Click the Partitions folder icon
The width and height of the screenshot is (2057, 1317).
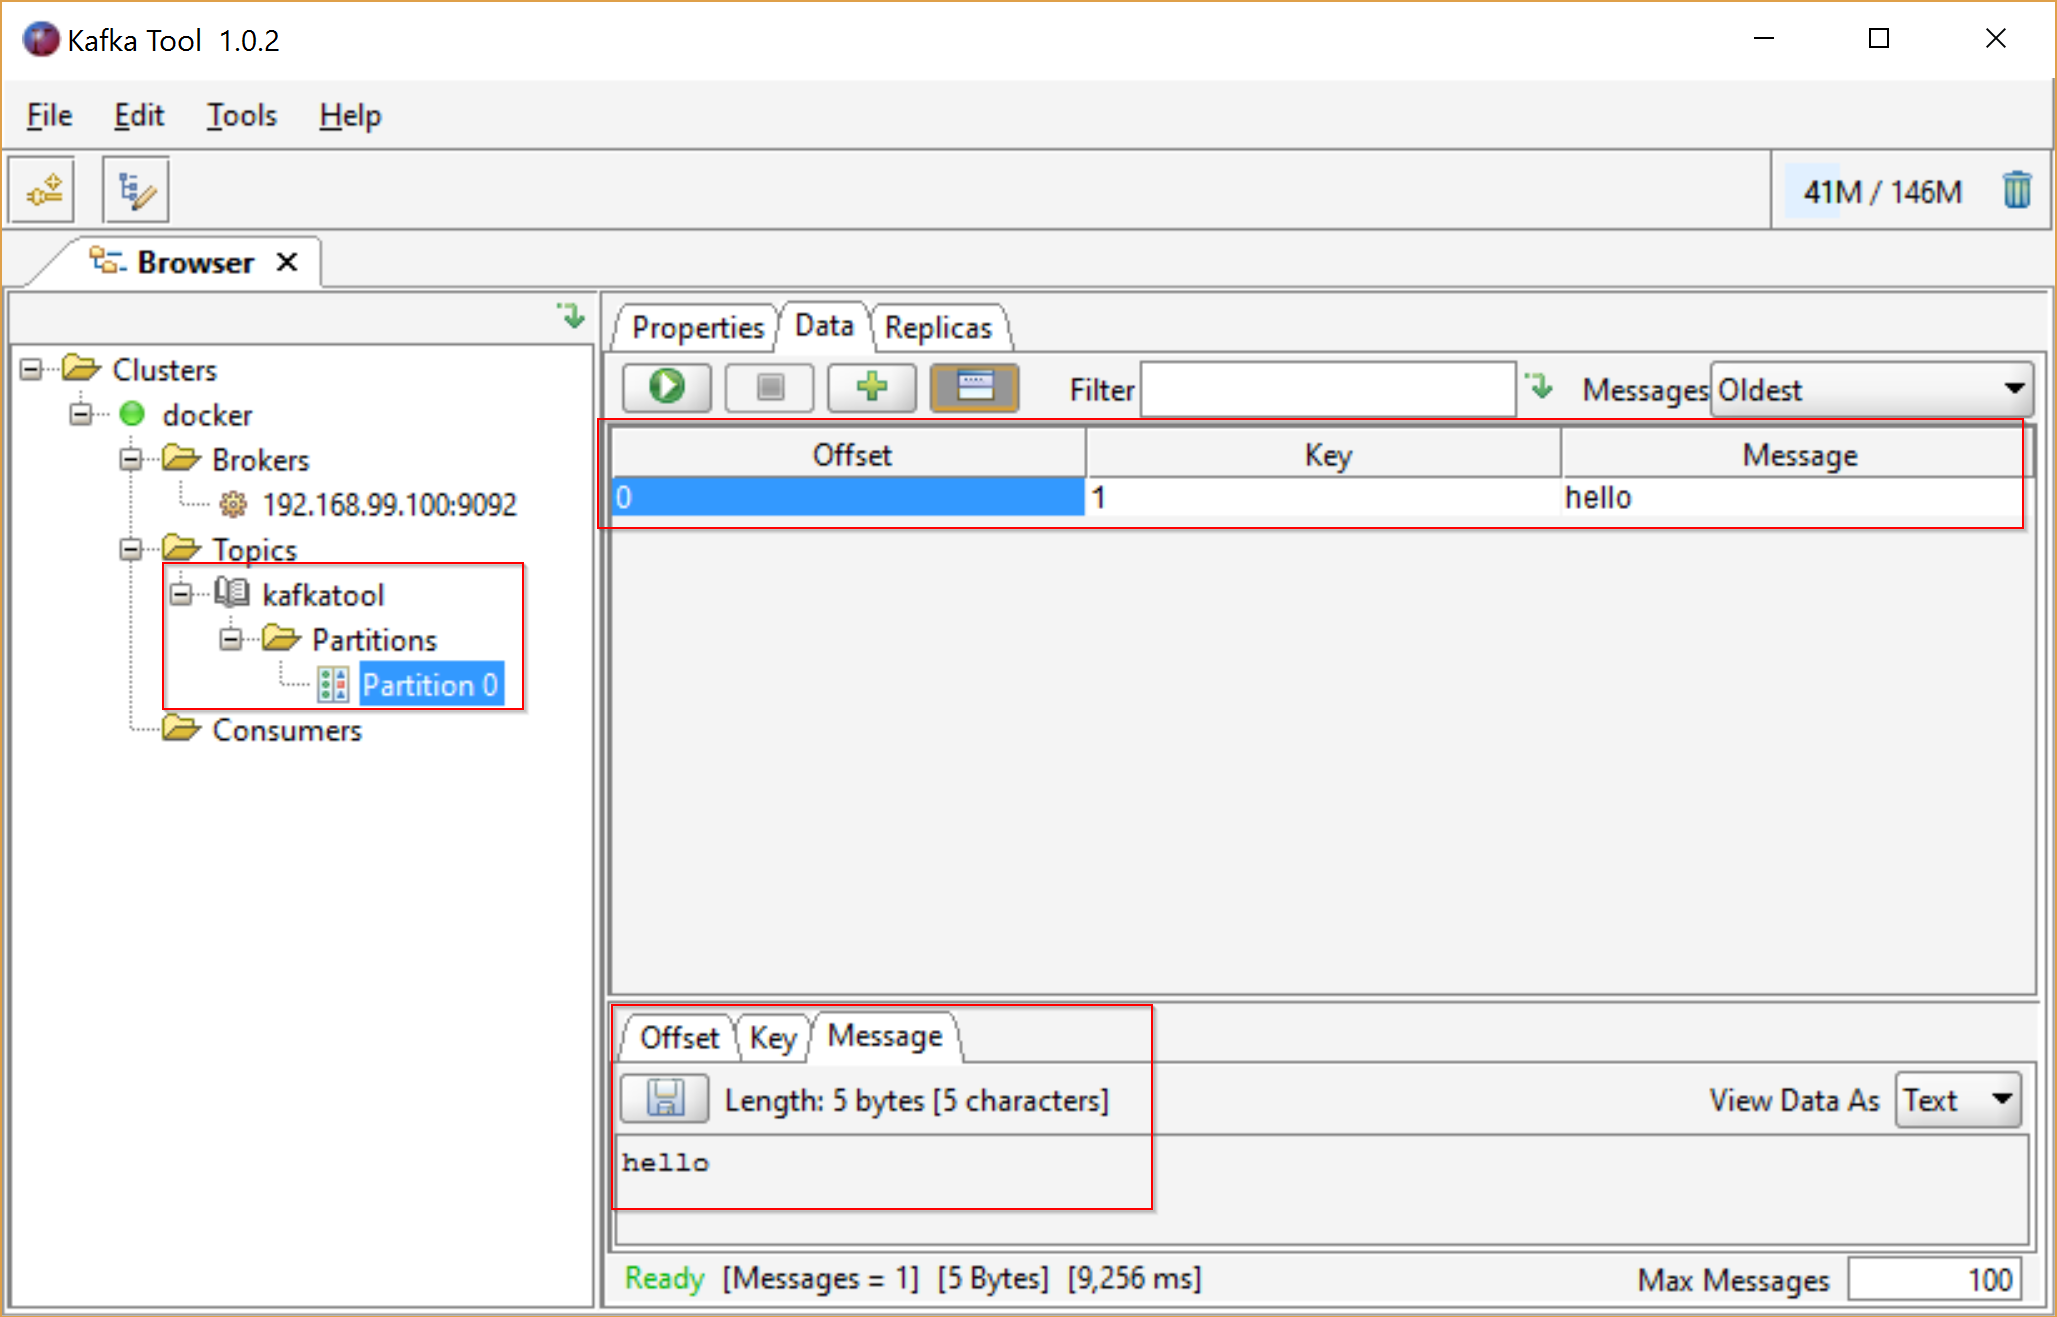(x=281, y=638)
